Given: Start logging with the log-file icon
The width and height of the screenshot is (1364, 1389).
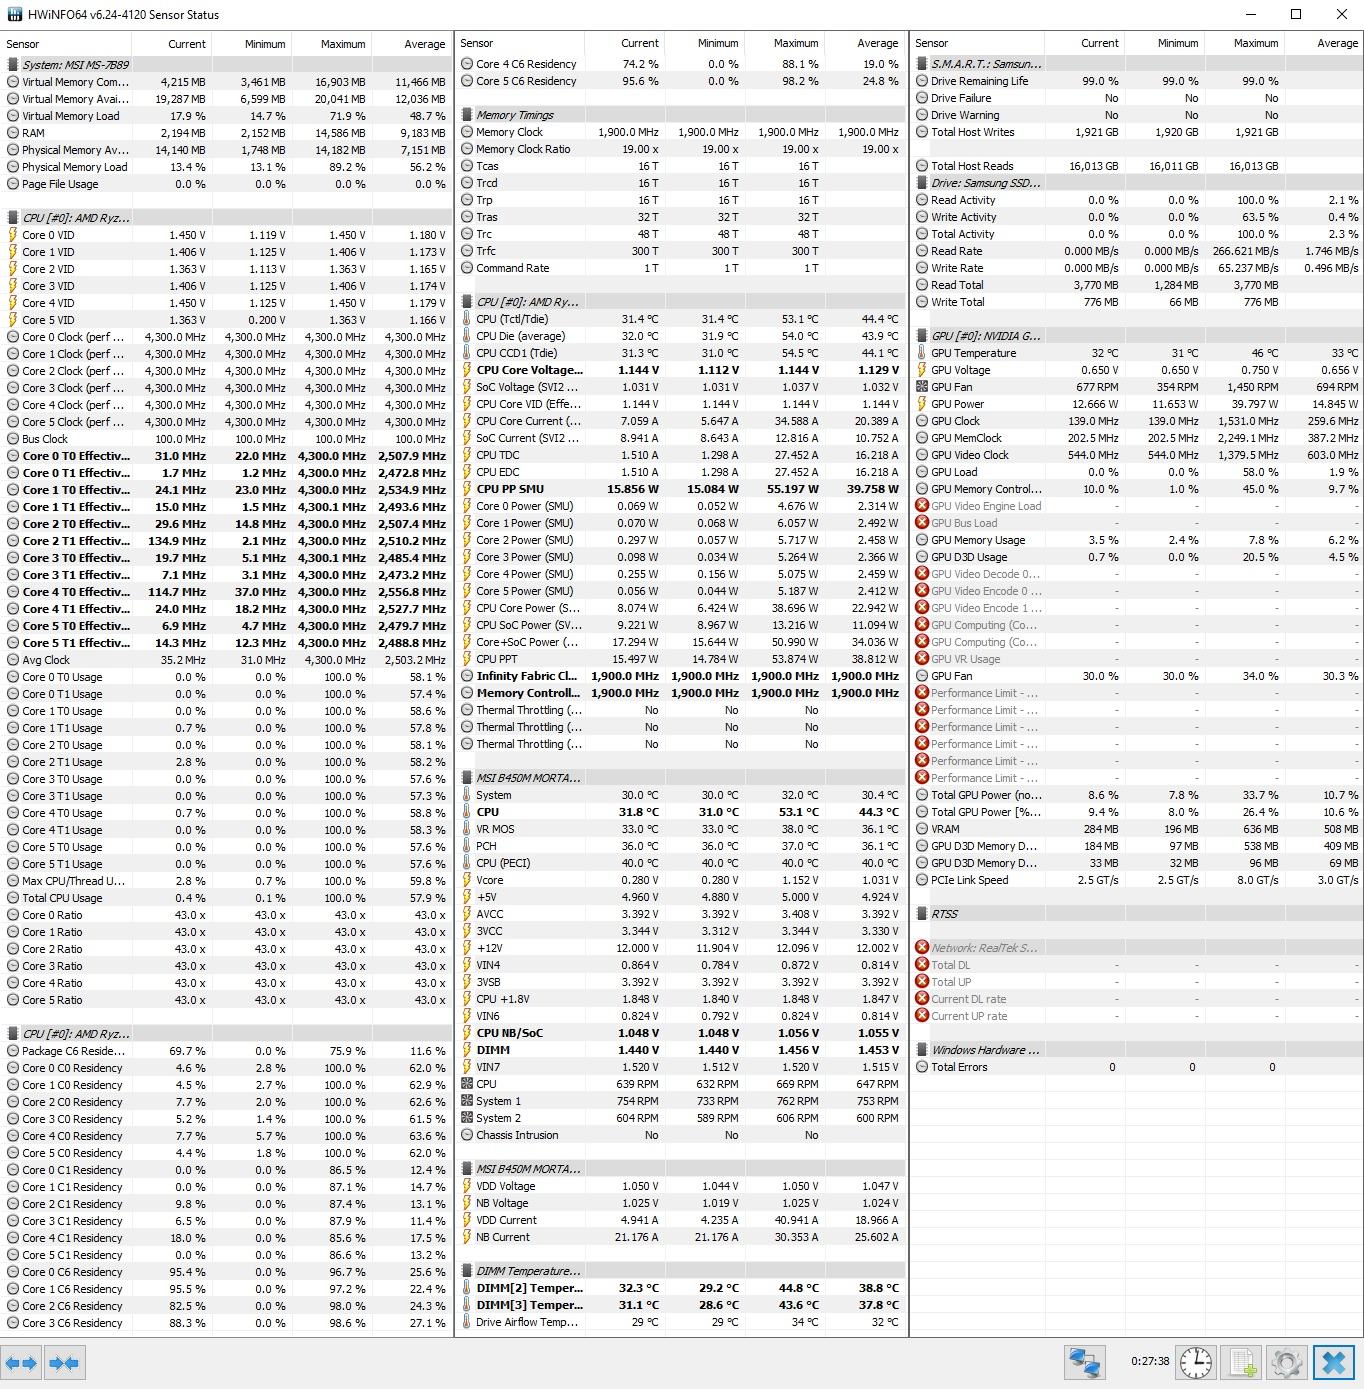Looking at the screenshot, I should tap(1242, 1362).
